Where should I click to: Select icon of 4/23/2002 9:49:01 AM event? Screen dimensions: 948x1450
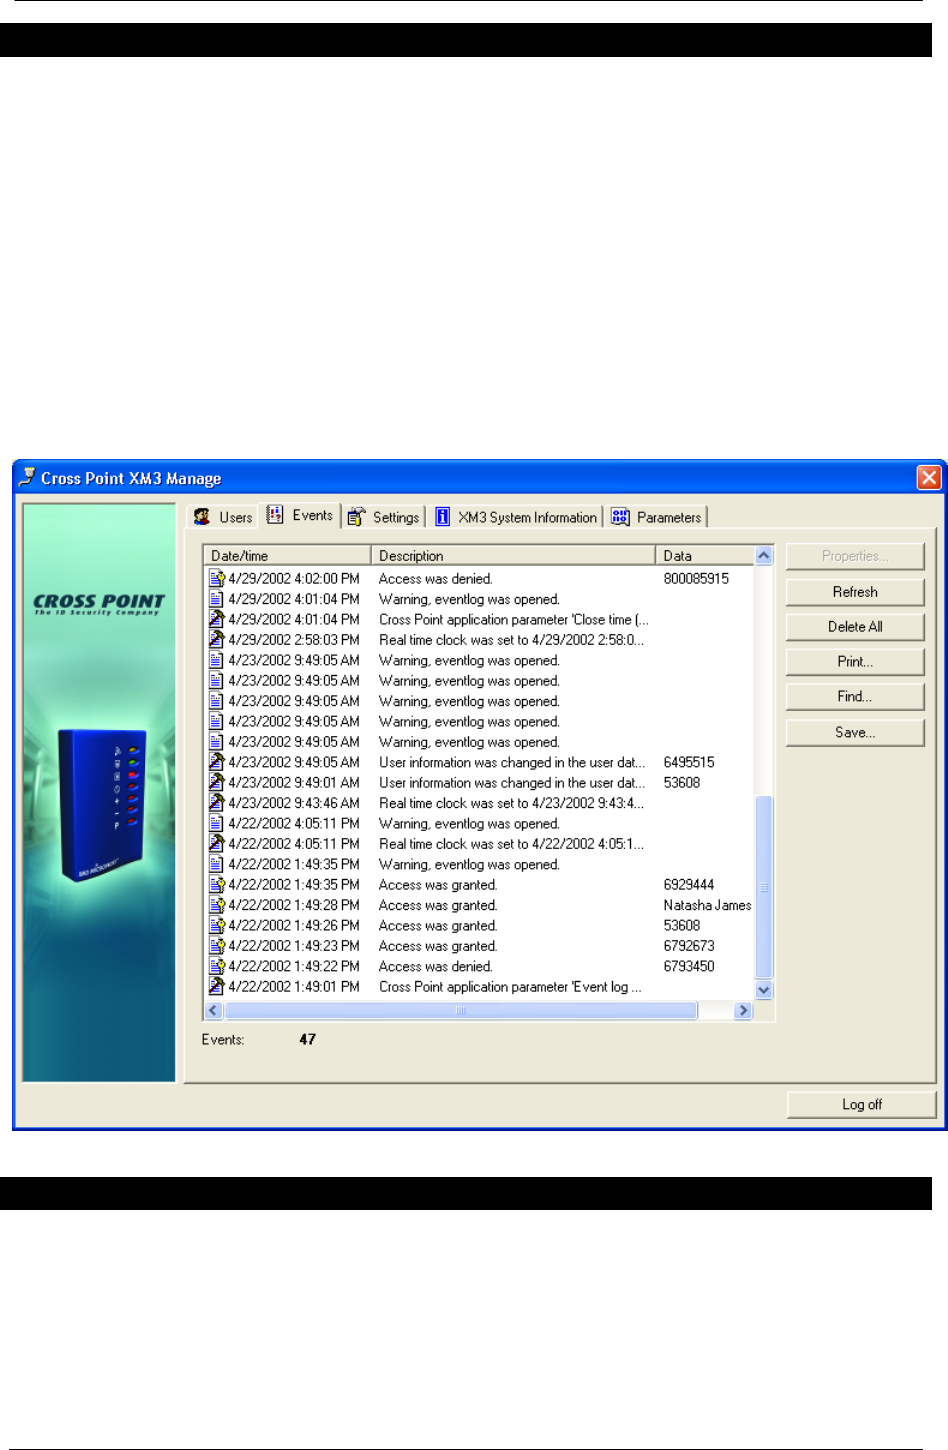[216, 783]
